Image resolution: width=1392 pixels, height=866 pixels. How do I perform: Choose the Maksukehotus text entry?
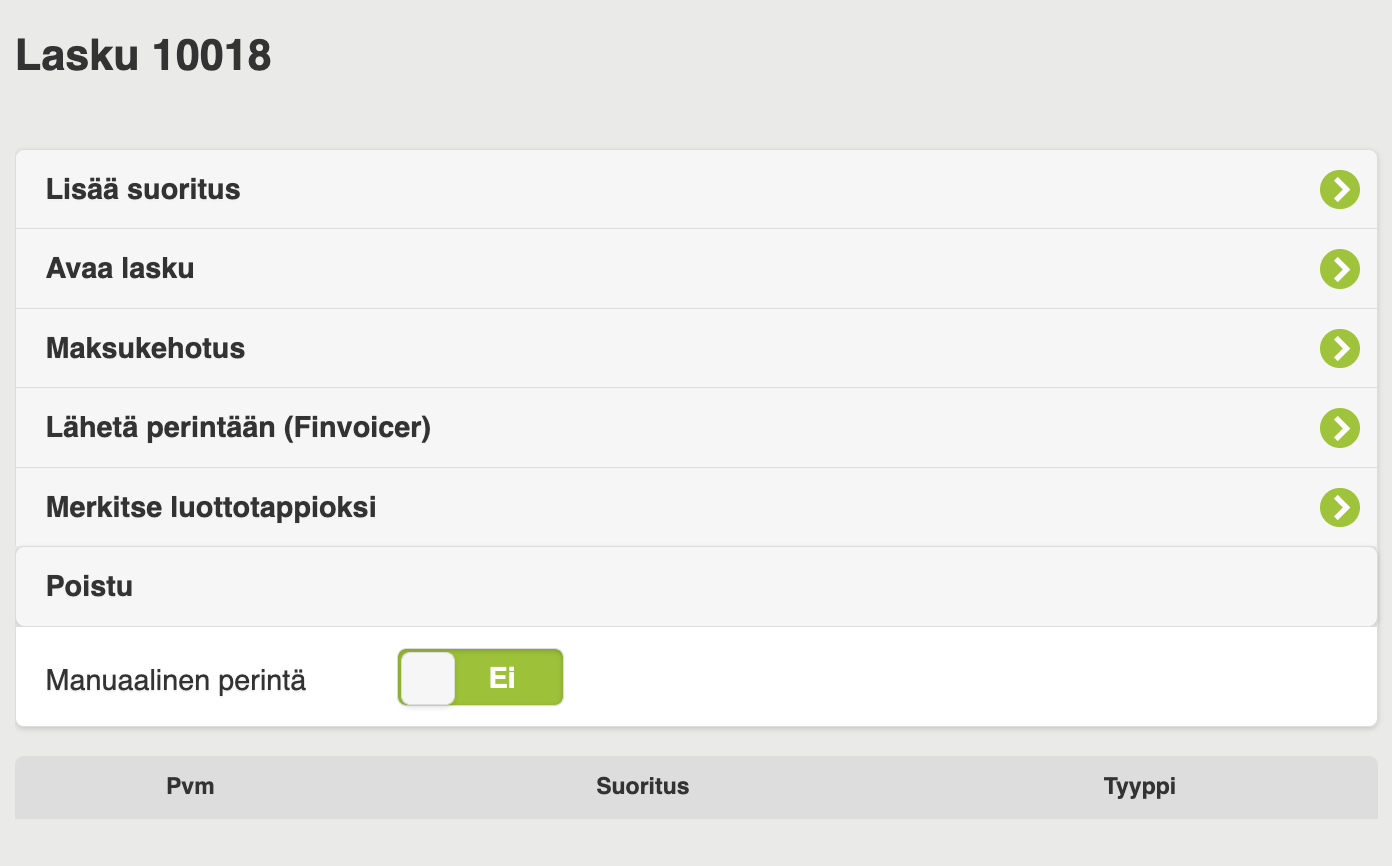(x=146, y=349)
